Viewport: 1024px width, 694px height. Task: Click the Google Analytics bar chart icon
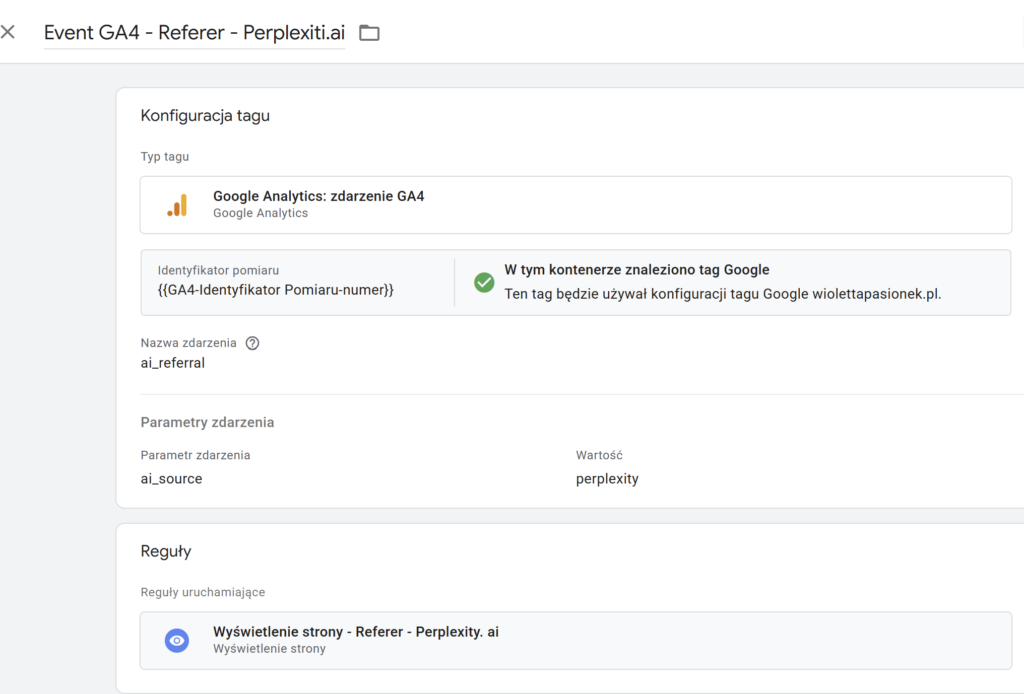[x=178, y=205]
